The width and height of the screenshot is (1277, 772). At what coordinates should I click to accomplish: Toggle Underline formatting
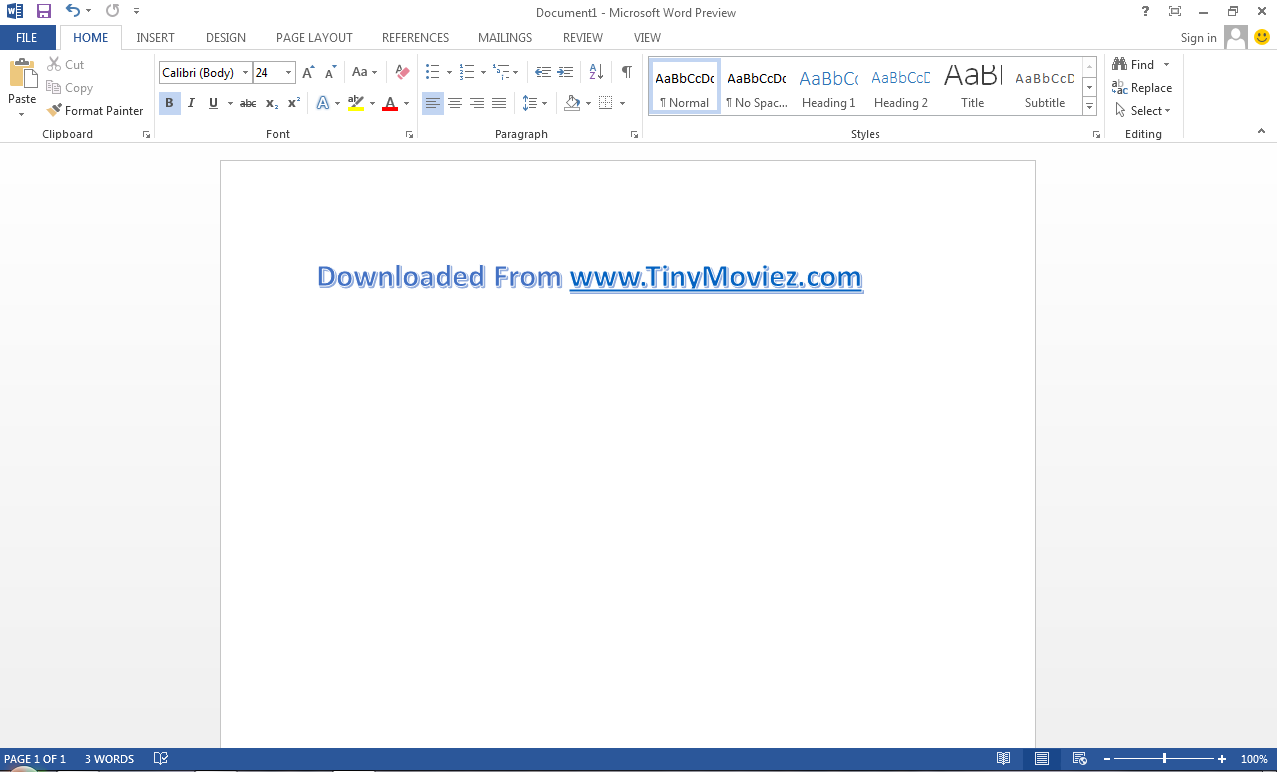coord(213,103)
